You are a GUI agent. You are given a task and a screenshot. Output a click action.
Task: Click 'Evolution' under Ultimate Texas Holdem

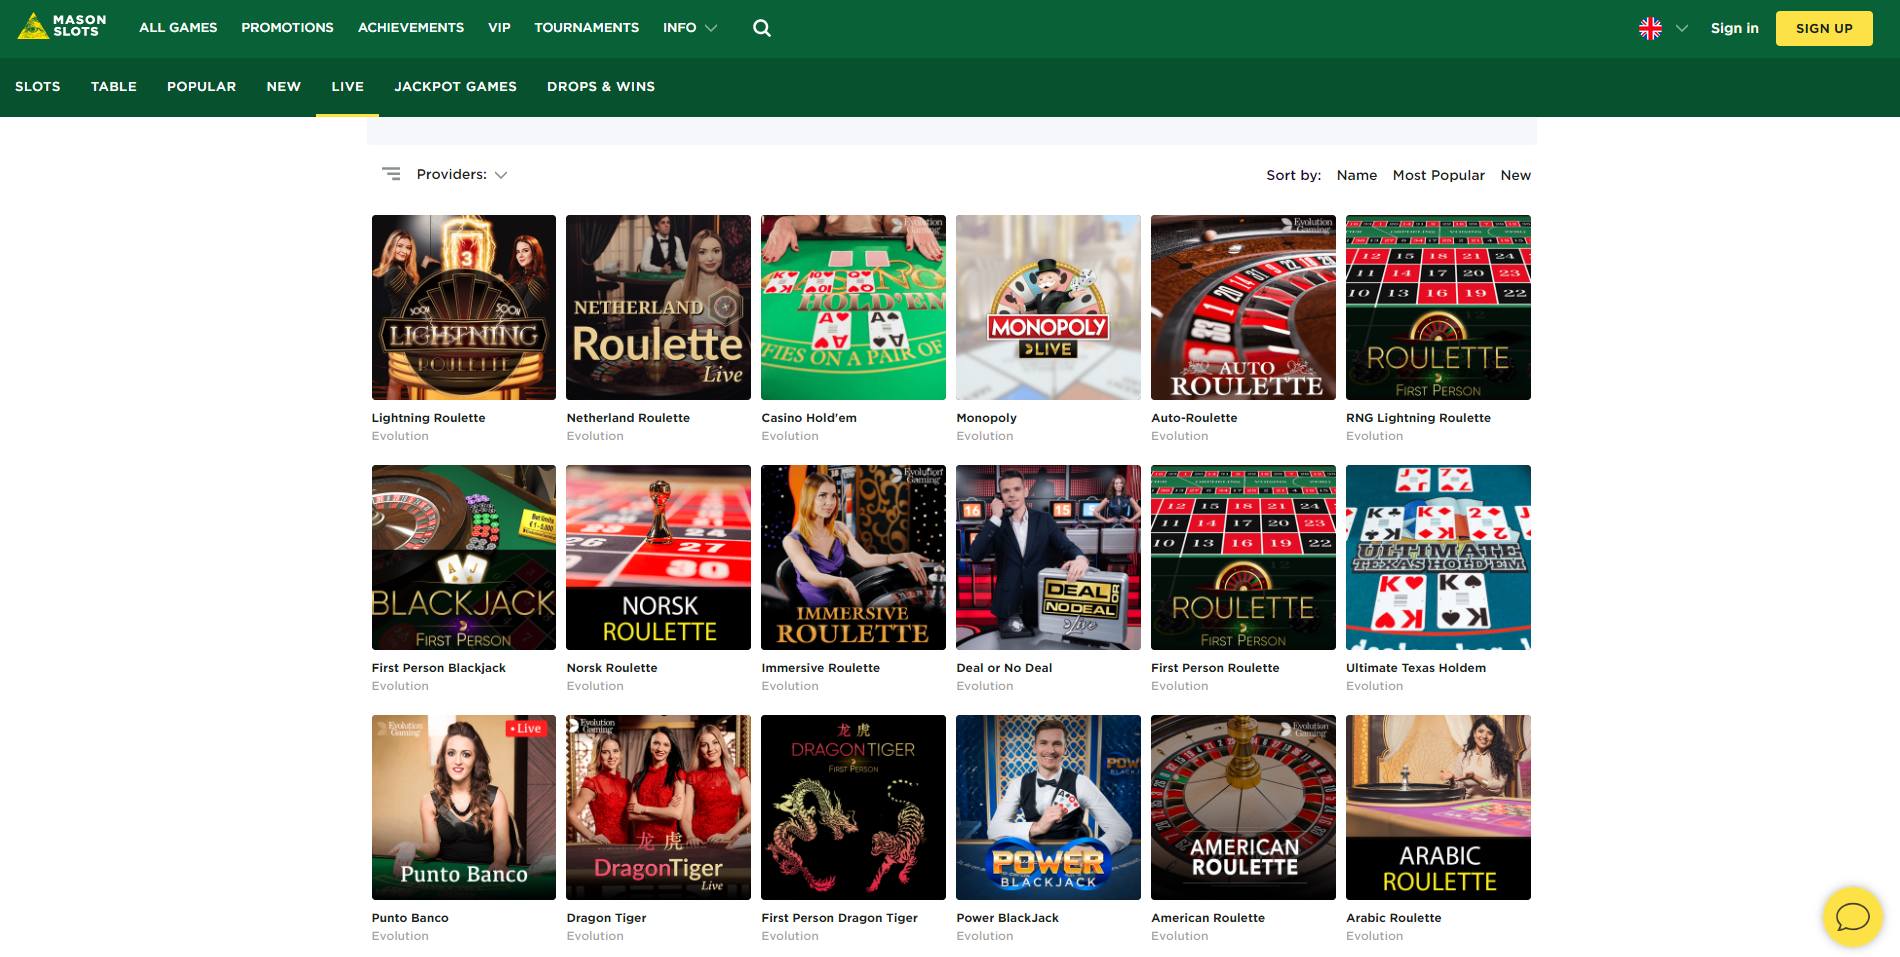click(1374, 686)
